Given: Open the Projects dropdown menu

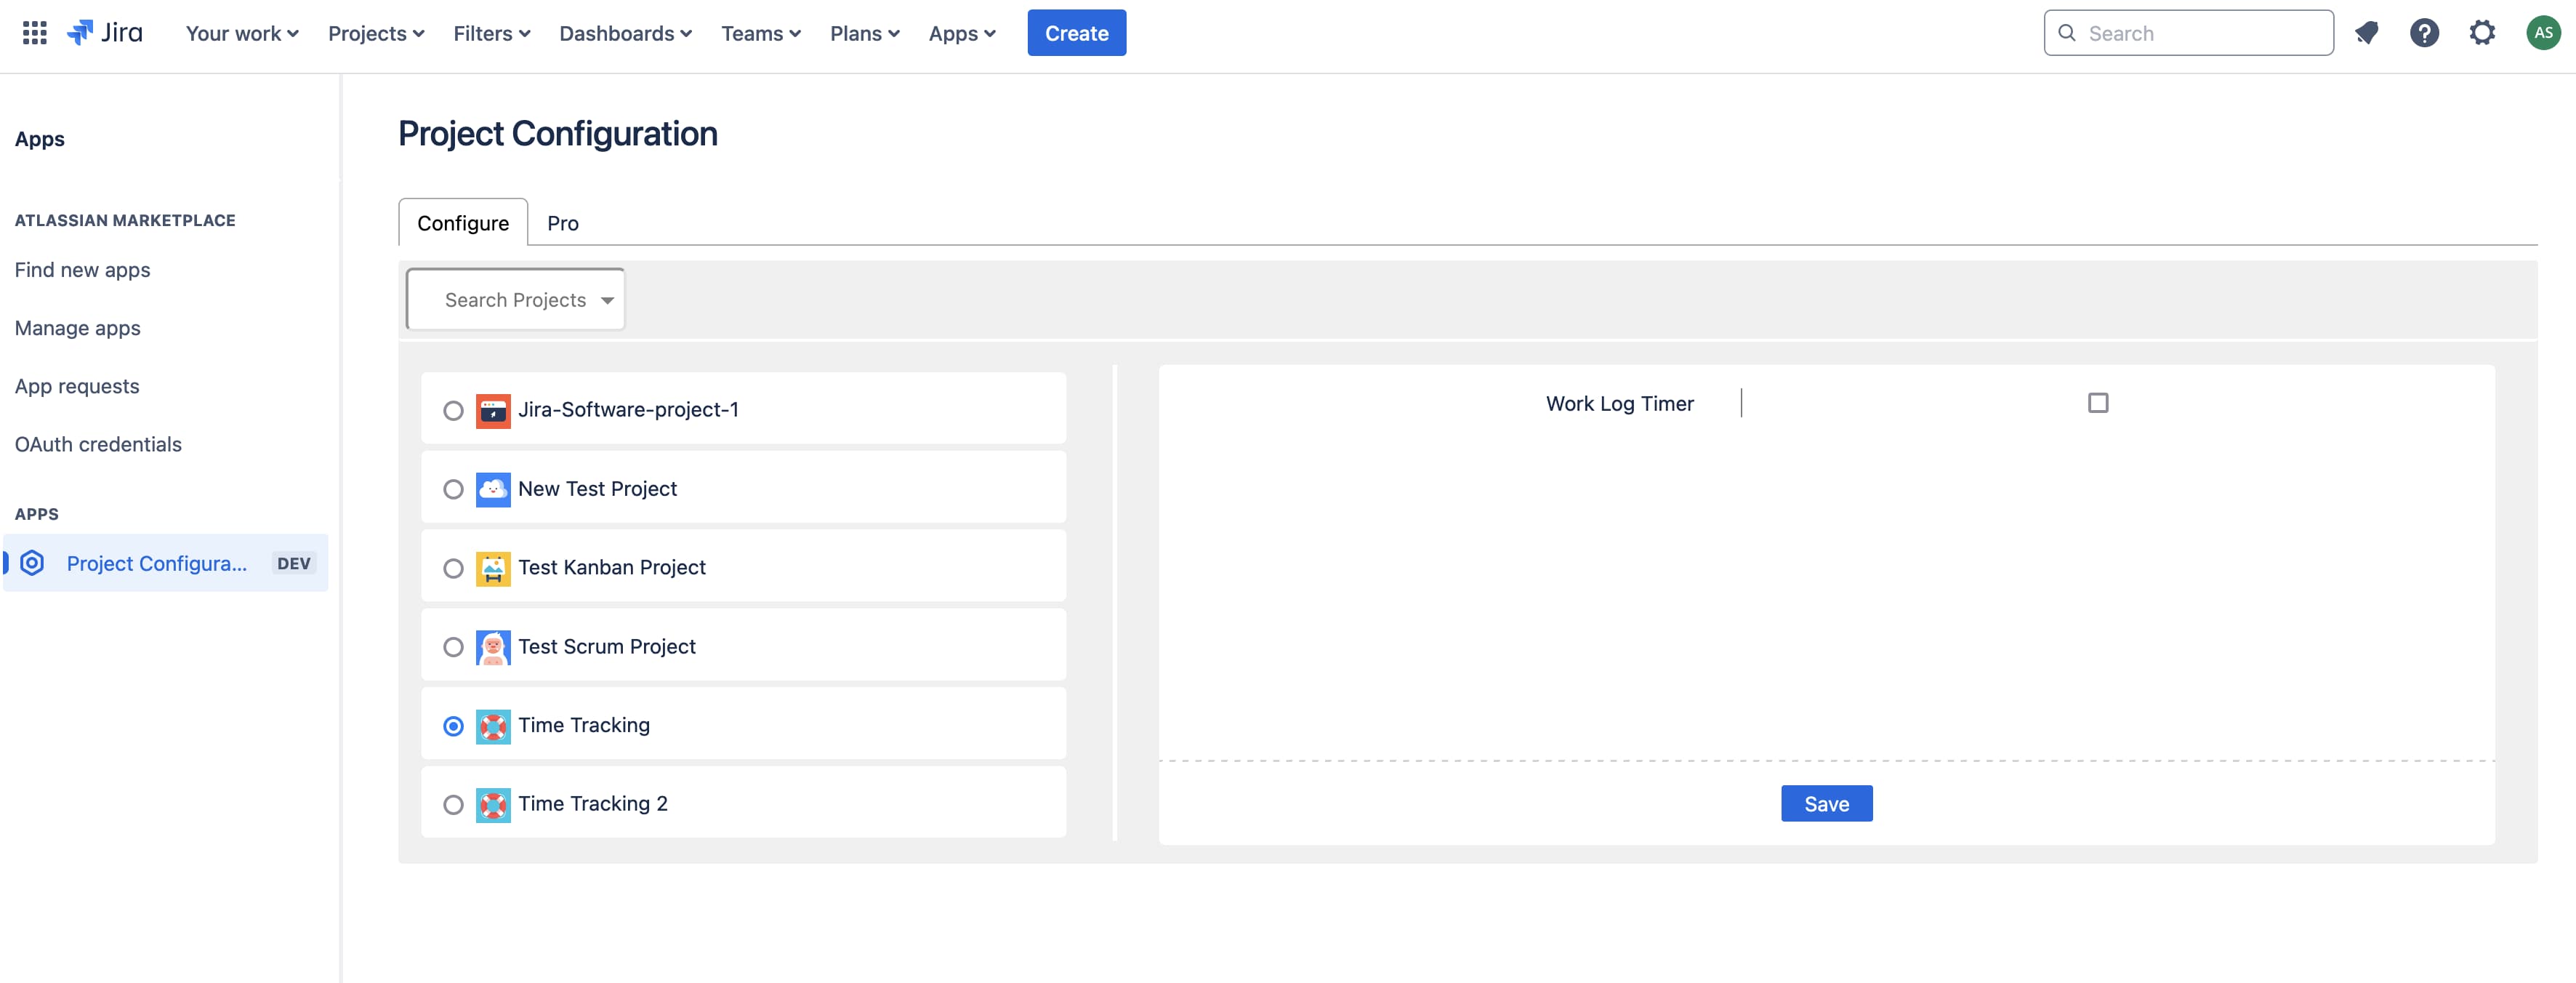Looking at the screenshot, I should [376, 33].
